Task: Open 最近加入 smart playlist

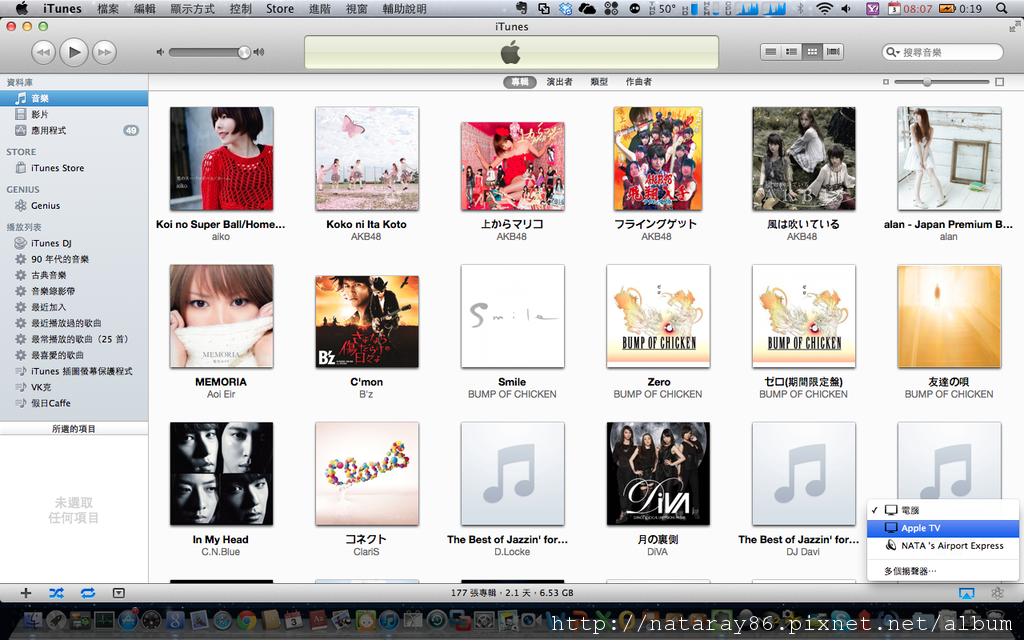Action: pos(74,307)
